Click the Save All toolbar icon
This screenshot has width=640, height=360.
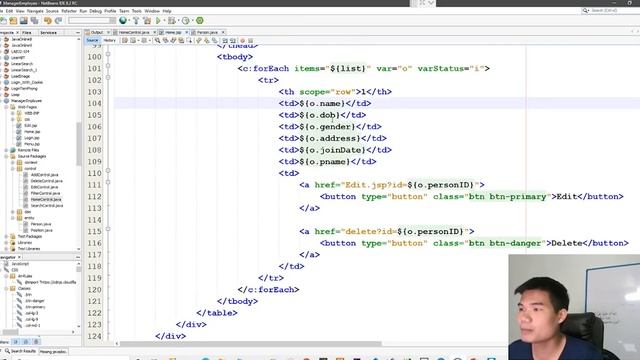click(x=34, y=20)
